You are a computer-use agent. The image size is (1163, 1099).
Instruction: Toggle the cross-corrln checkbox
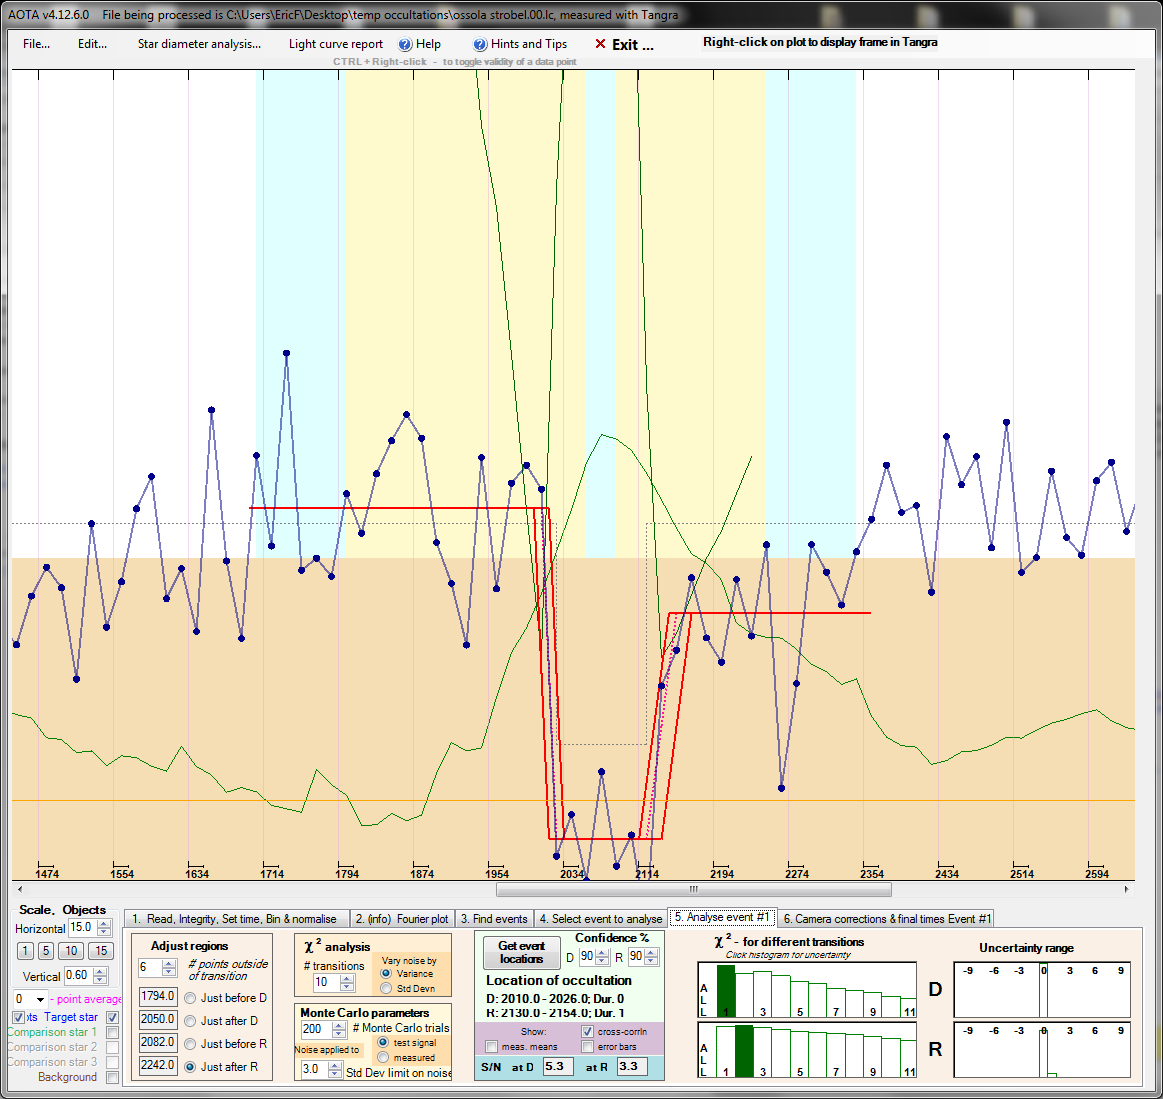click(587, 1032)
